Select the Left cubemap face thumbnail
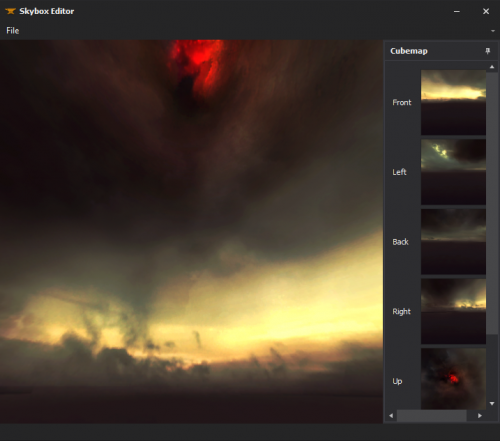The image size is (500, 441). coord(453,172)
